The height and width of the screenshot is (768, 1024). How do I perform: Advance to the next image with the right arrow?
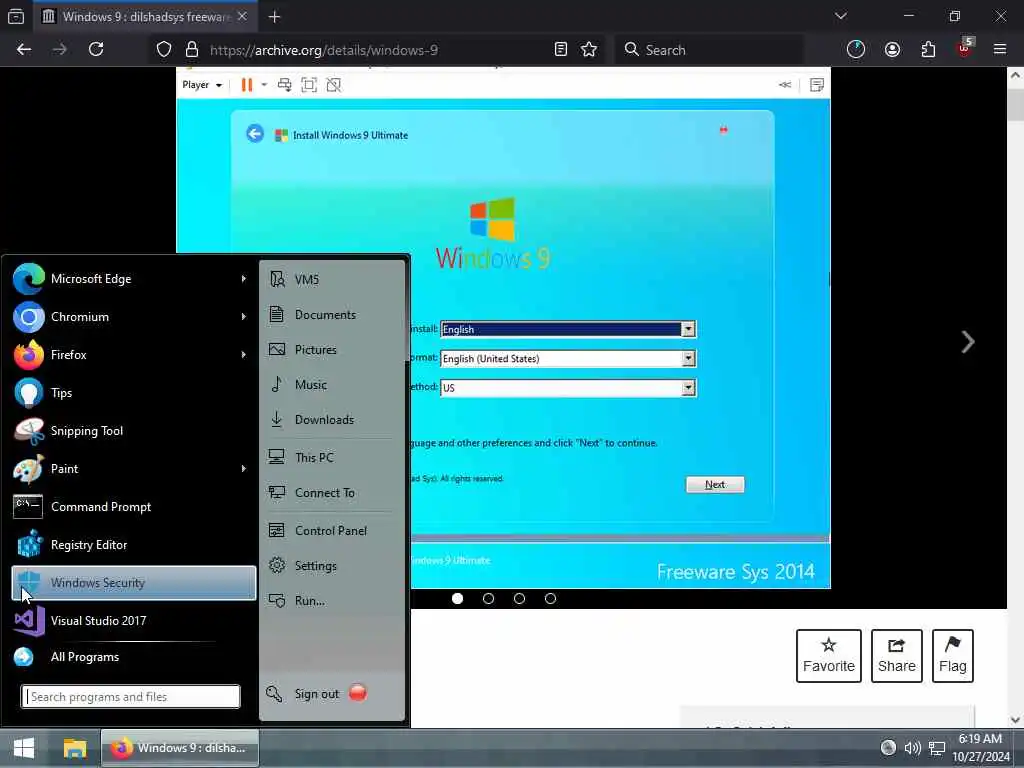[968, 342]
